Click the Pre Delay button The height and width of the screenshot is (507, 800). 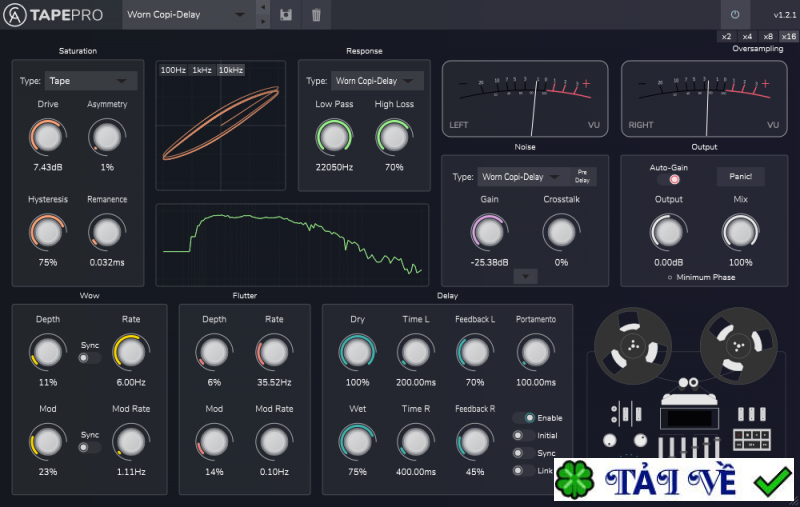[582, 177]
